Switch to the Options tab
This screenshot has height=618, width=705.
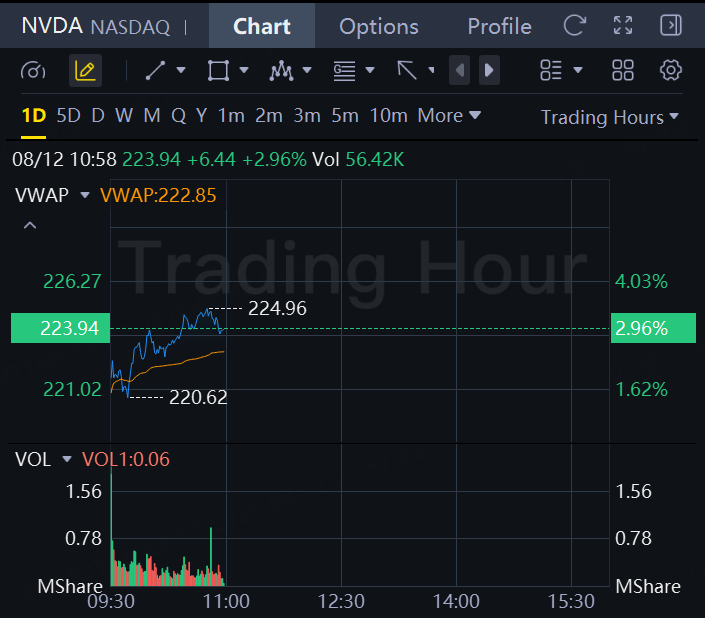pos(379,27)
